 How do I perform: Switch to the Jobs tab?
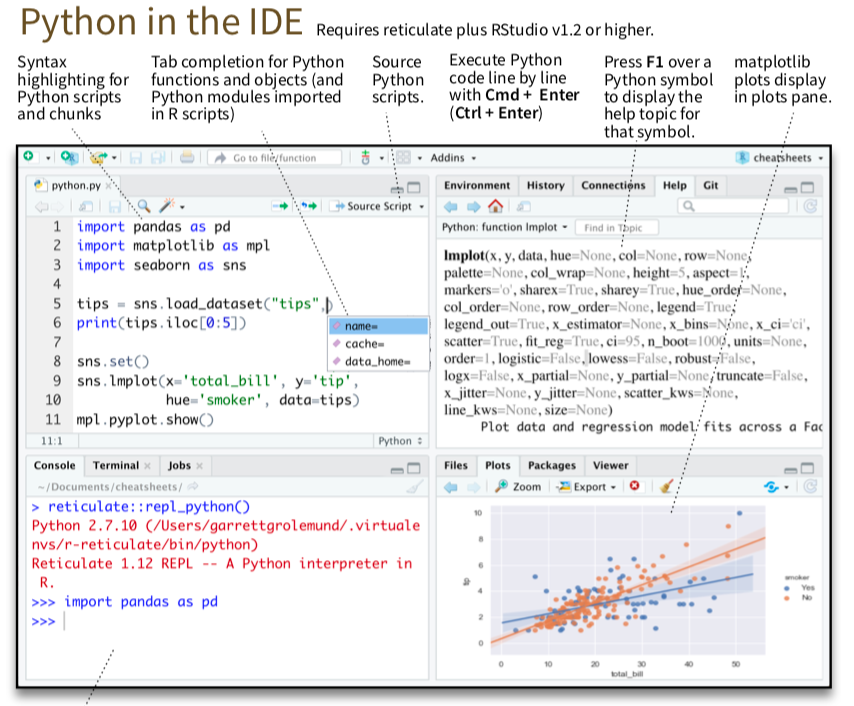[179, 466]
